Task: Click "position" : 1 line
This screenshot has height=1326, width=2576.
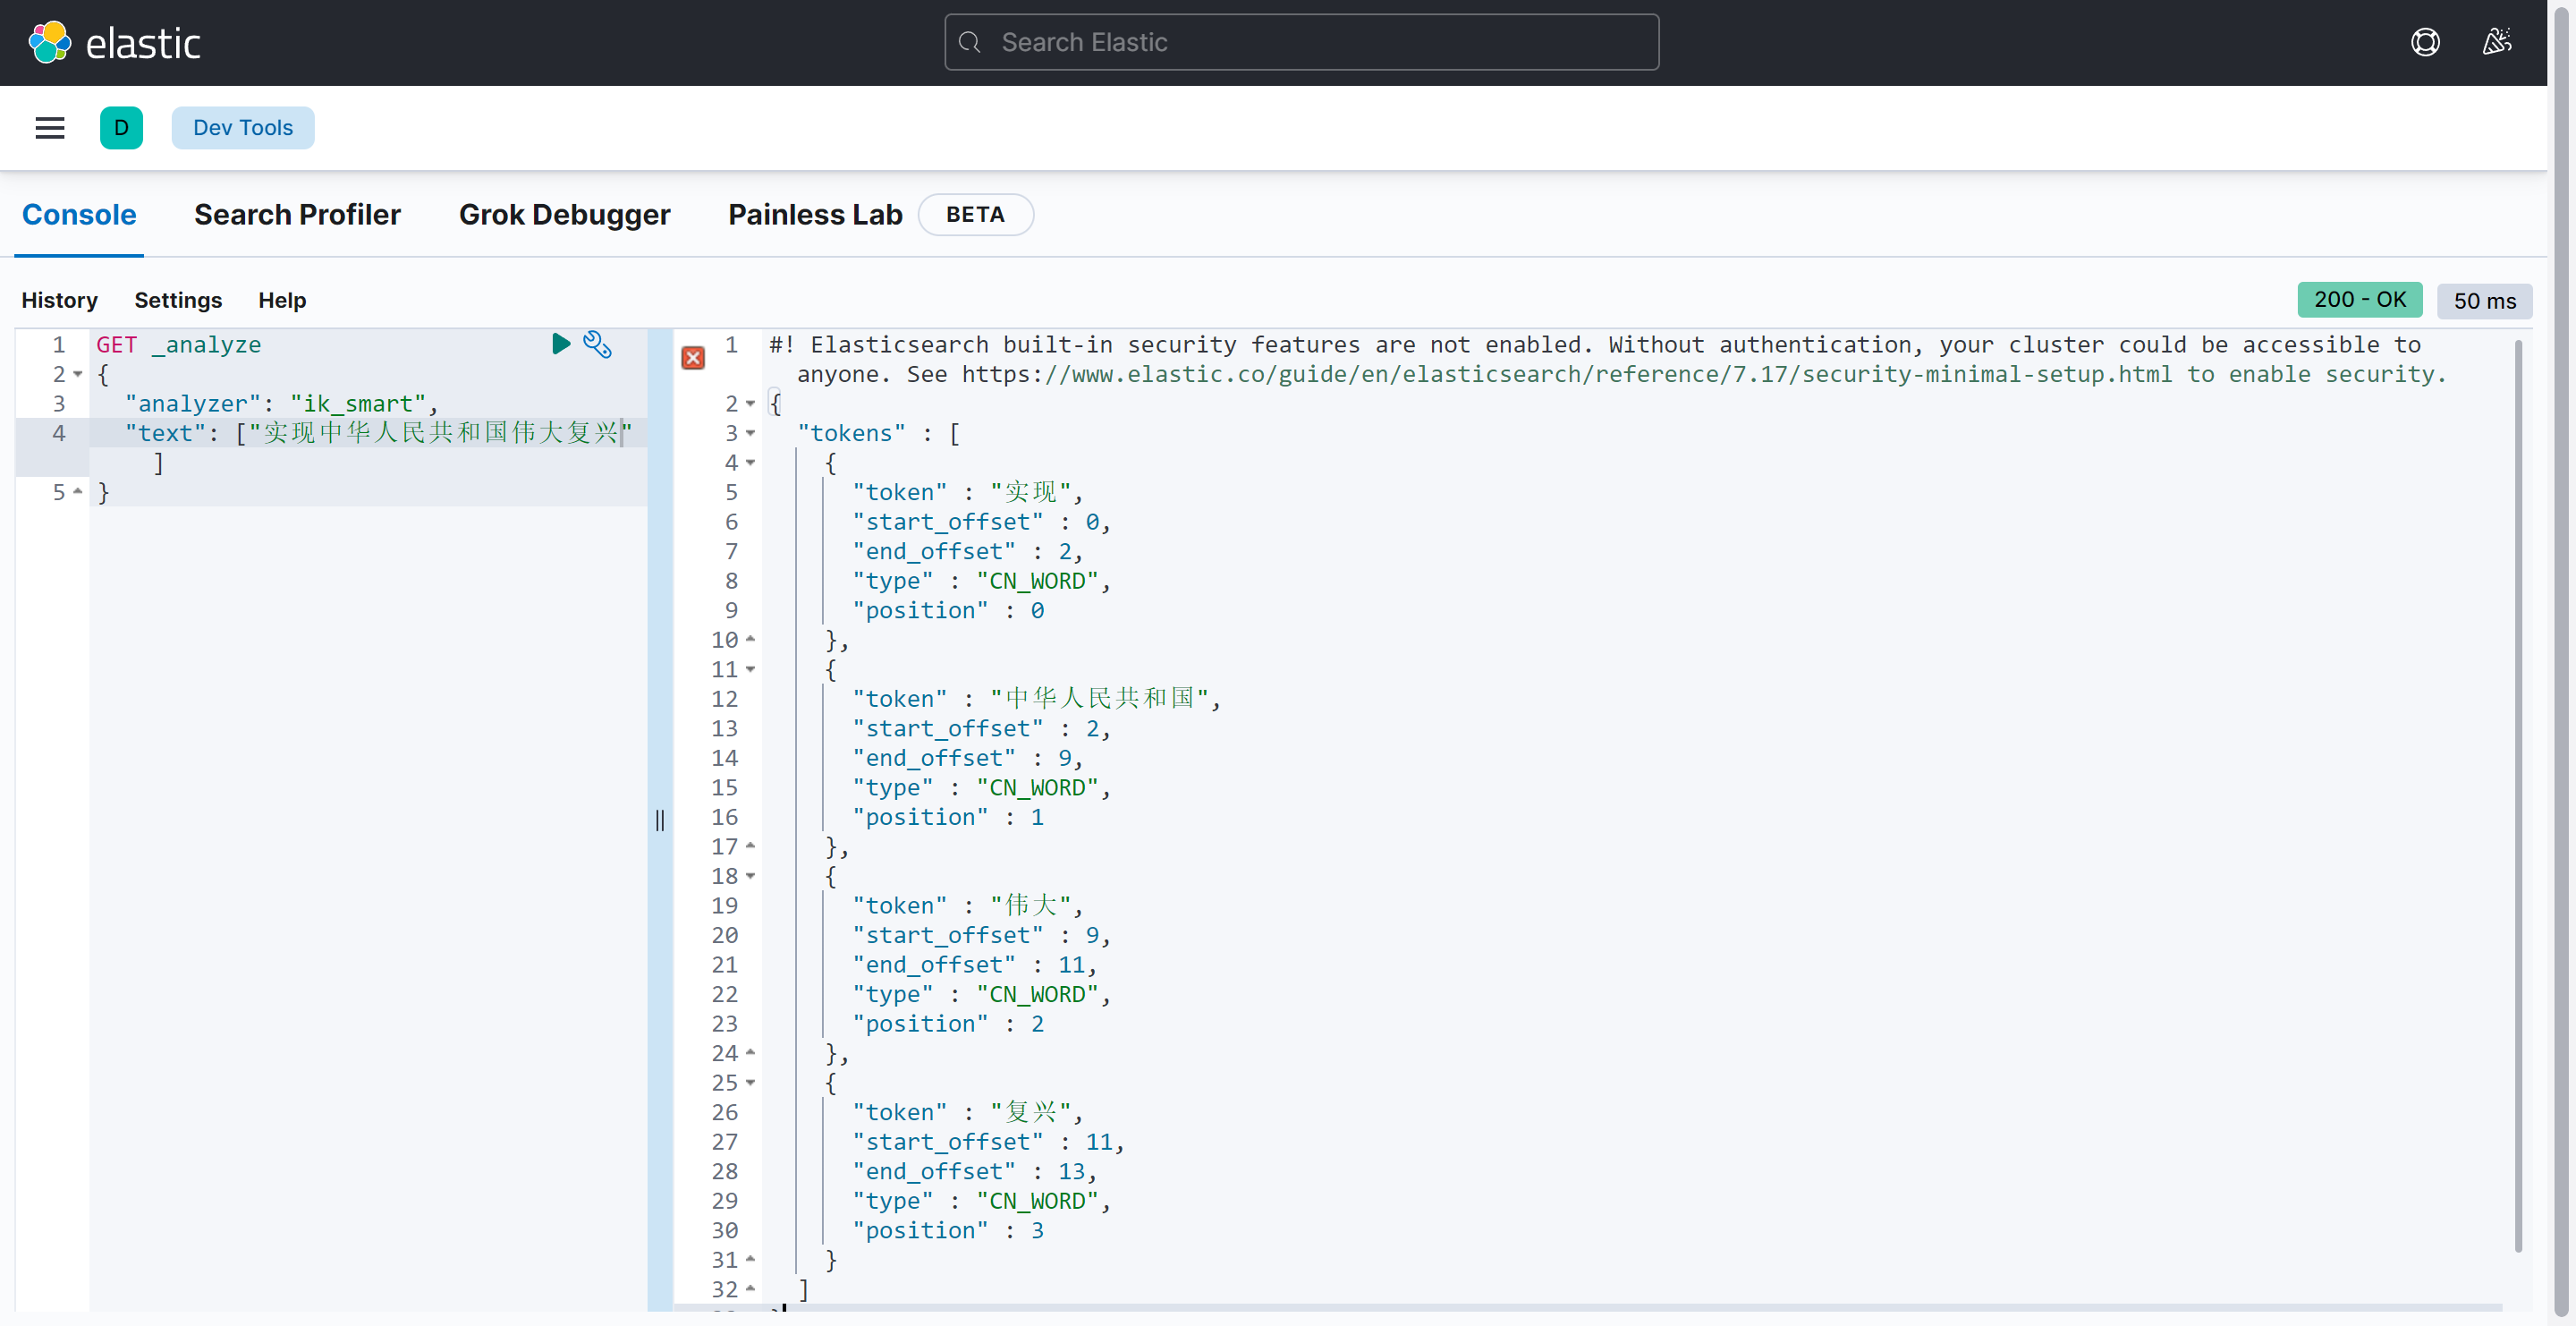Action: point(948,817)
